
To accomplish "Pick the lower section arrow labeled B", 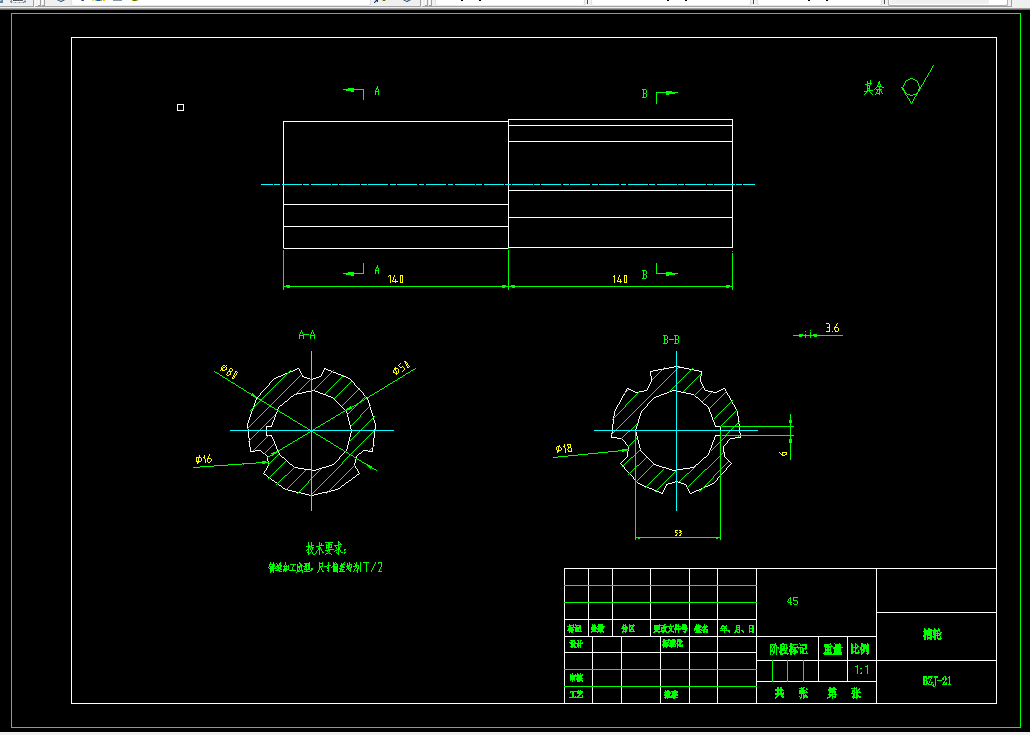I will [x=659, y=273].
